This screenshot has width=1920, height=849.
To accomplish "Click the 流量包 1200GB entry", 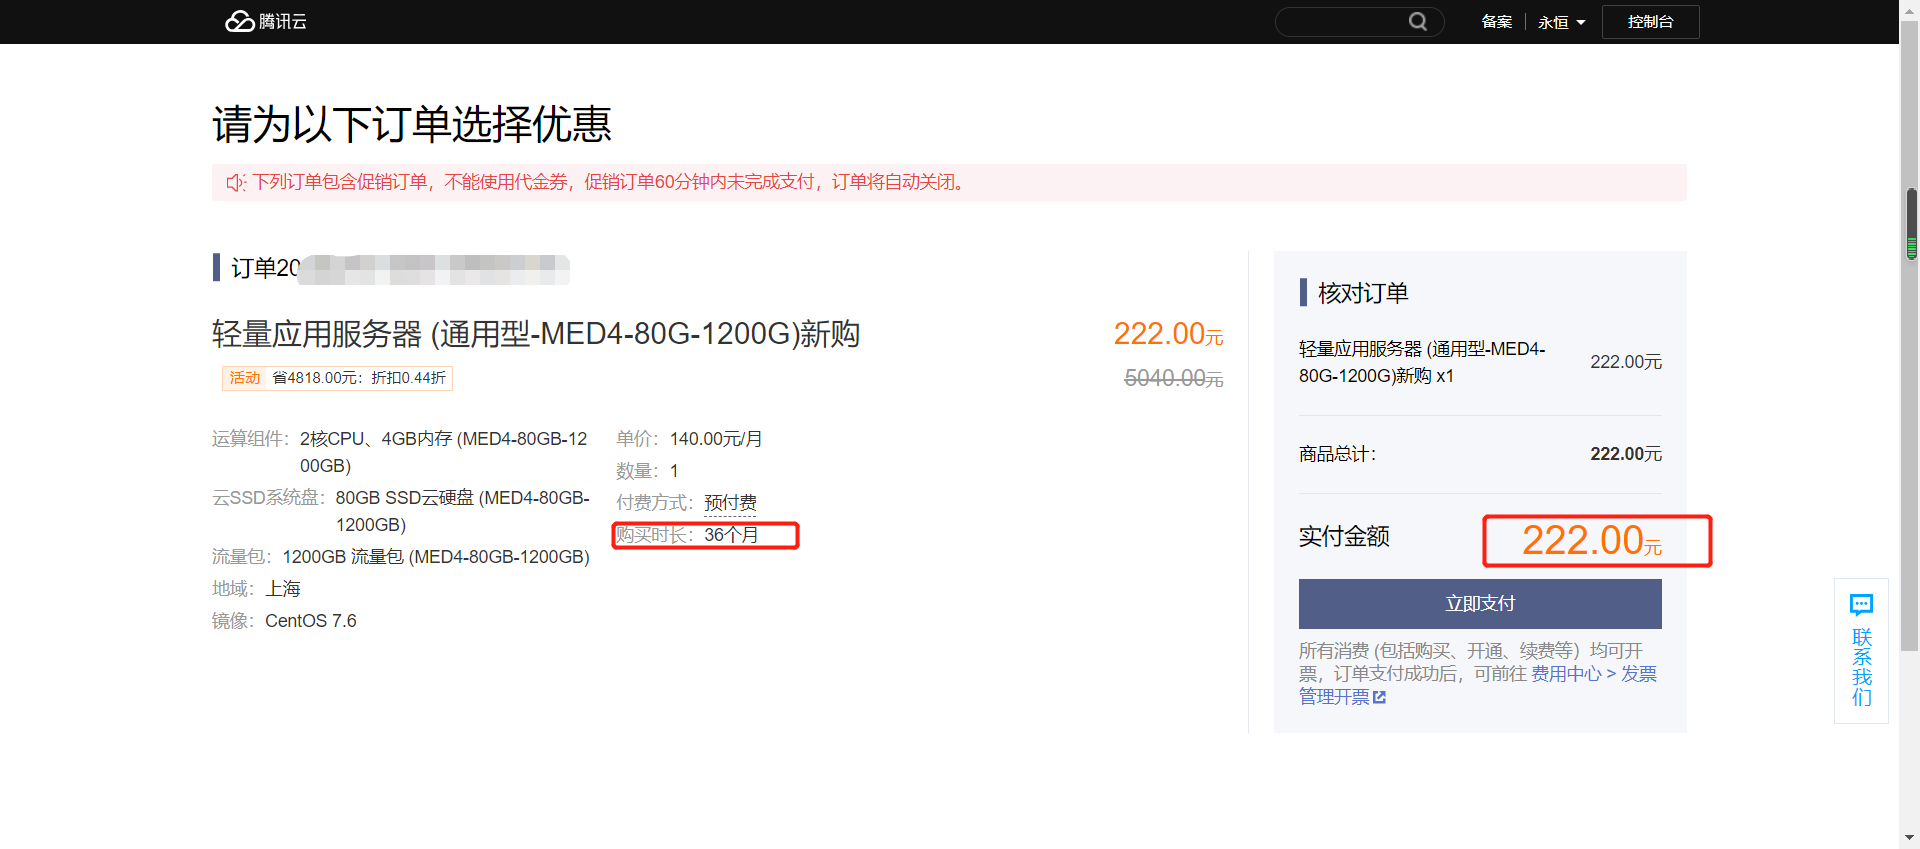I will (x=401, y=557).
